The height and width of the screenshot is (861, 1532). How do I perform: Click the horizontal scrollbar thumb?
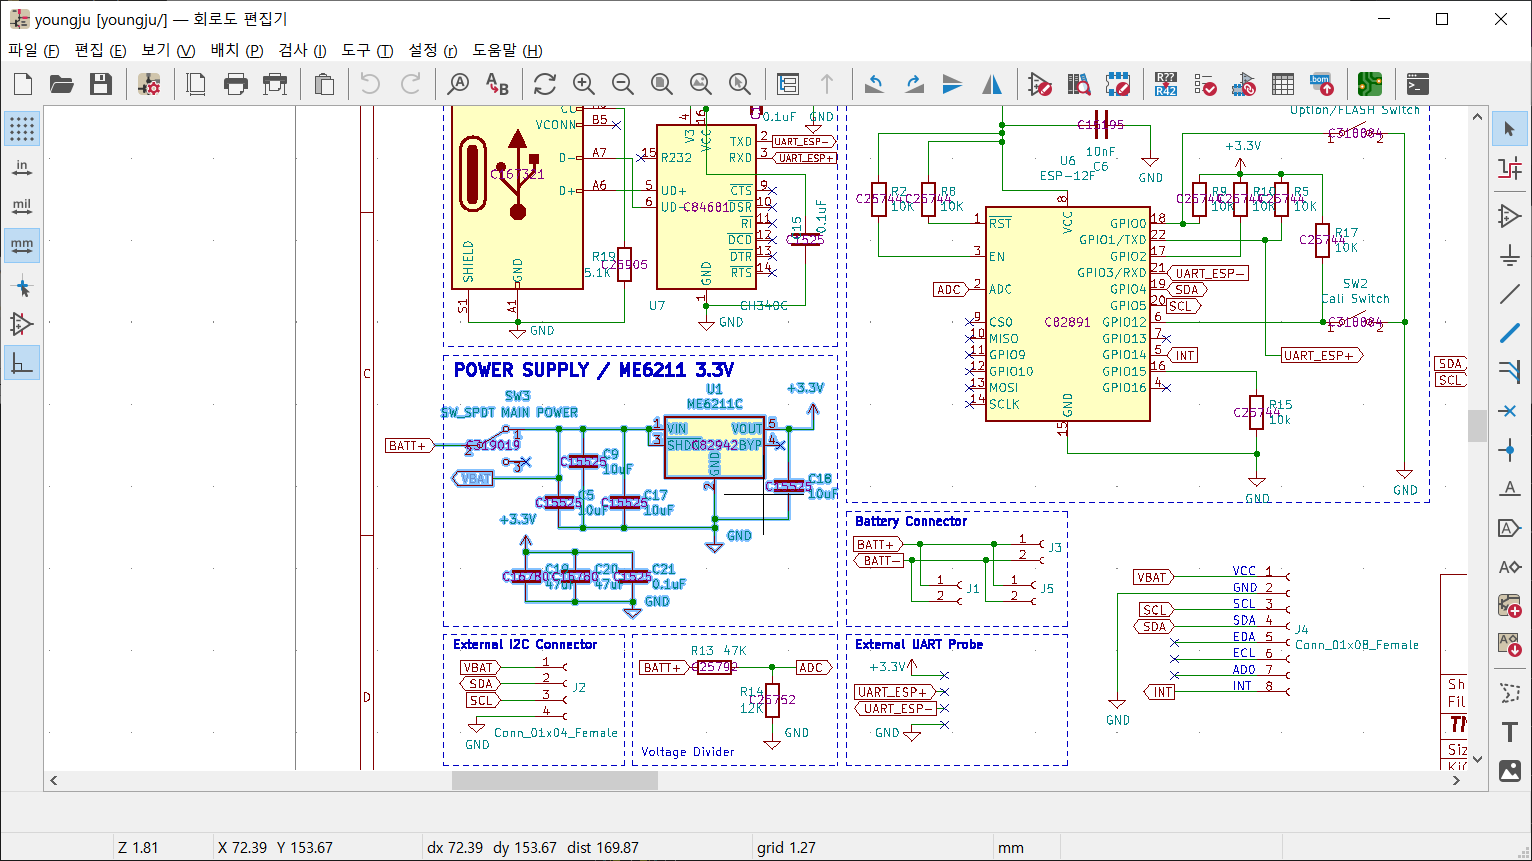click(555, 780)
